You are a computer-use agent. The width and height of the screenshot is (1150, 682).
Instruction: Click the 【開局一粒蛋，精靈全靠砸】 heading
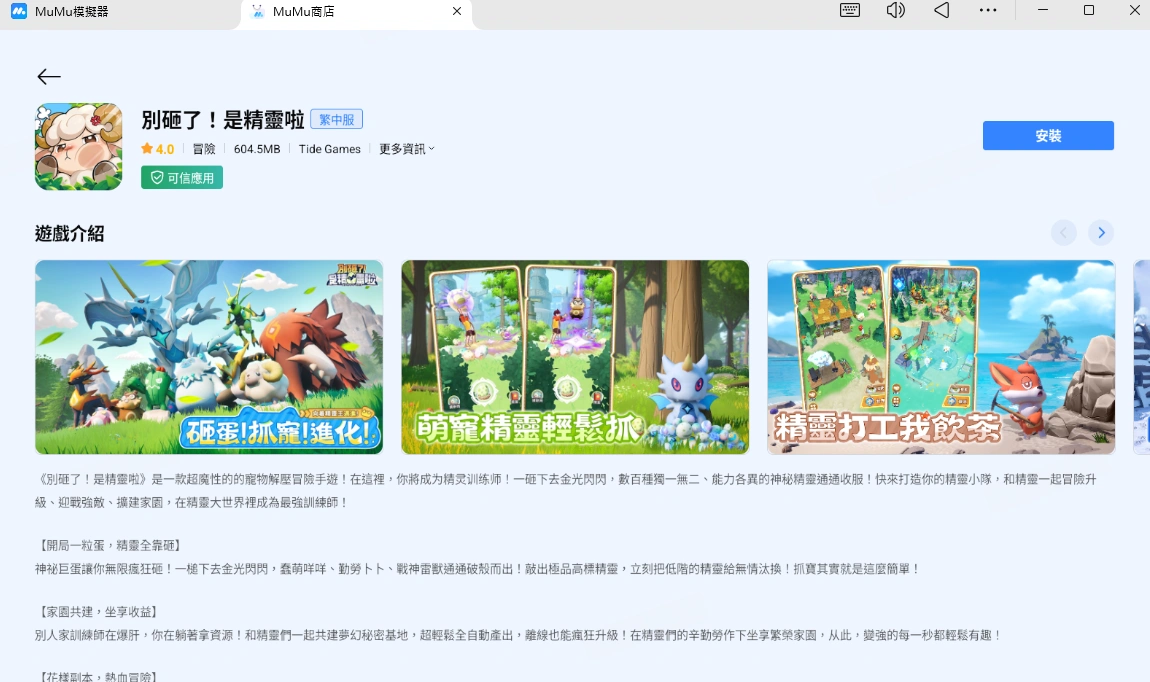[x=109, y=546]
